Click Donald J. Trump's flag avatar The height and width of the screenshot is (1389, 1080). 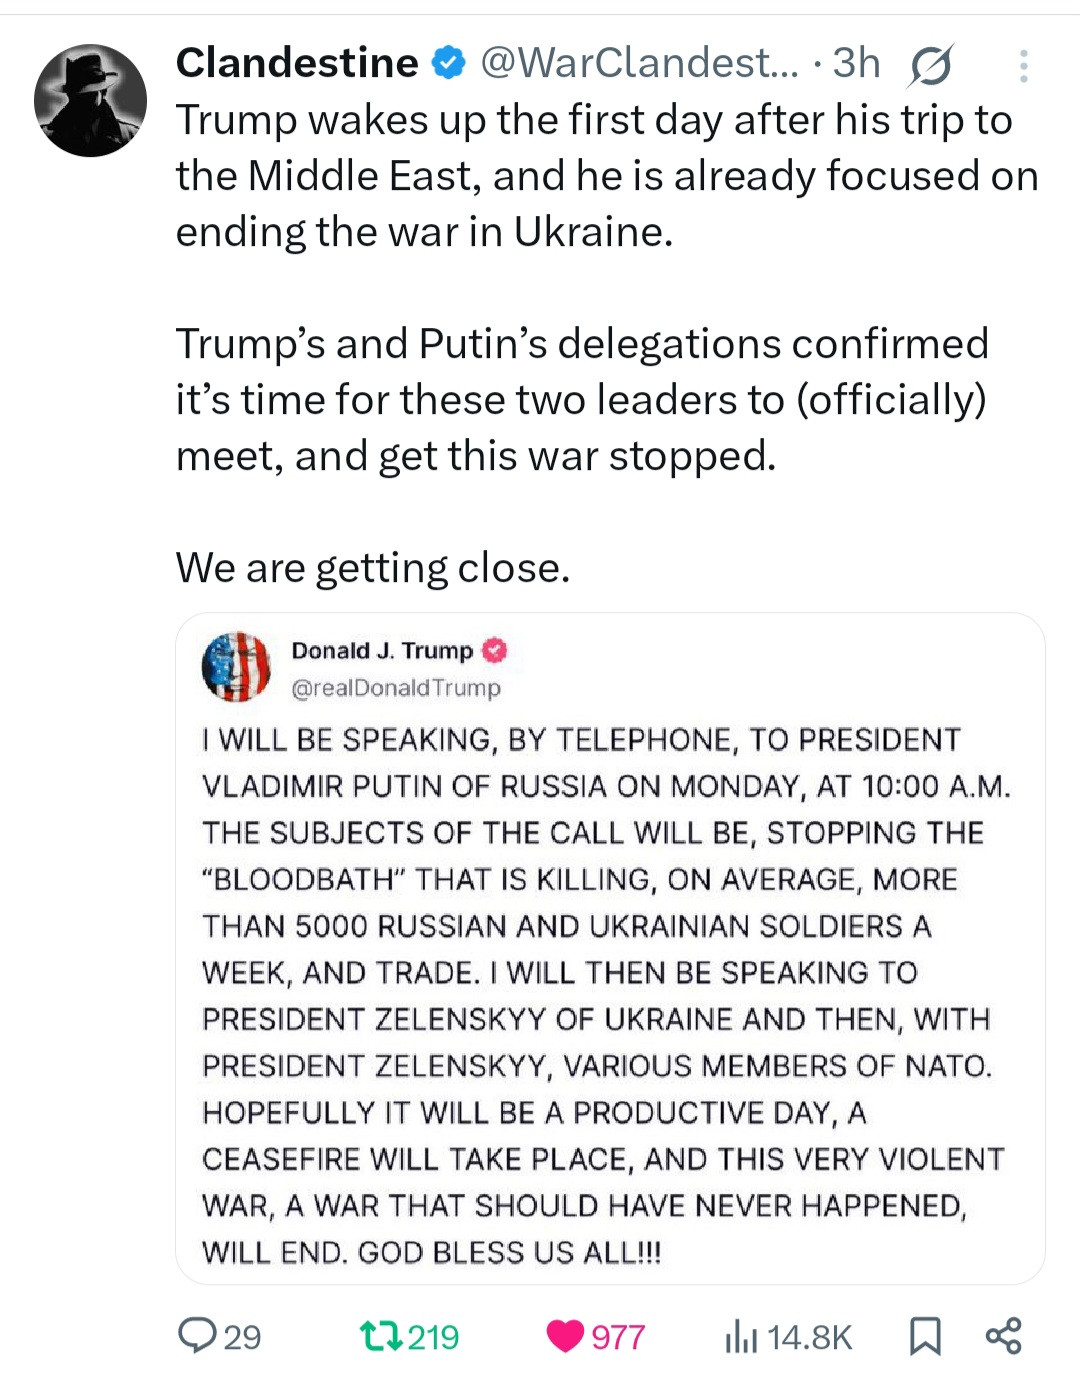(236, 667)
